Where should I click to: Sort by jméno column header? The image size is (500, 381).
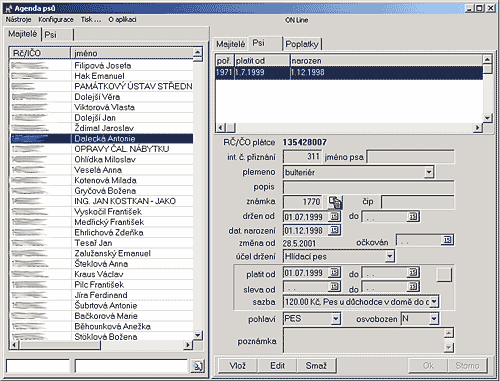tap(132, 53)
